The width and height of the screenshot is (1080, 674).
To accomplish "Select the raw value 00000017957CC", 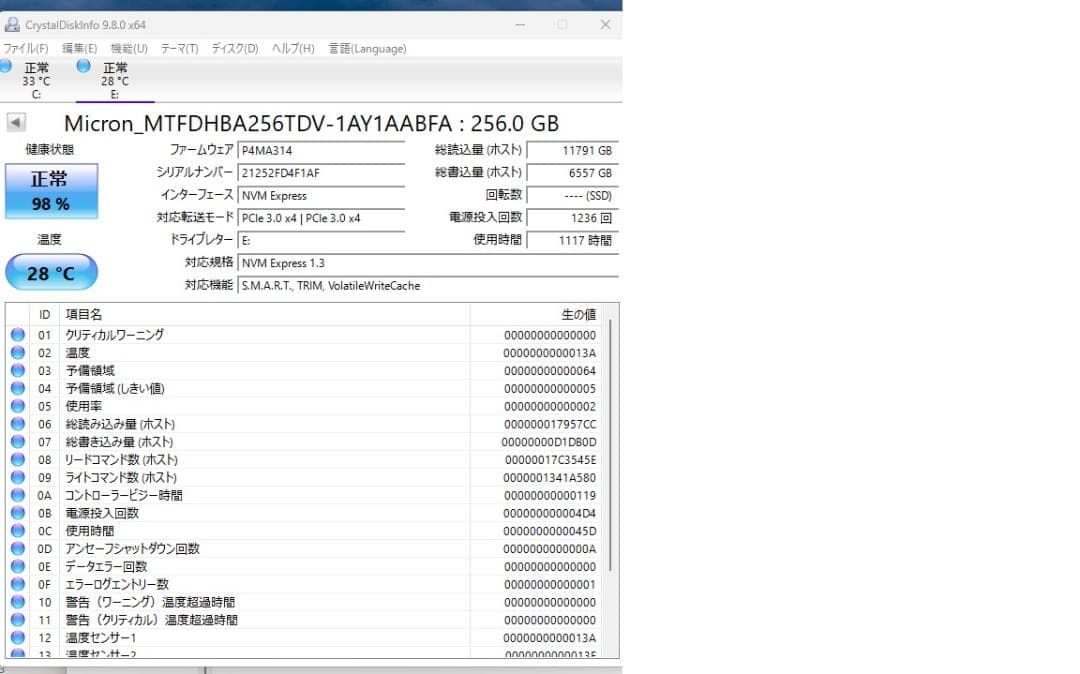I will (x=550, y=424).
